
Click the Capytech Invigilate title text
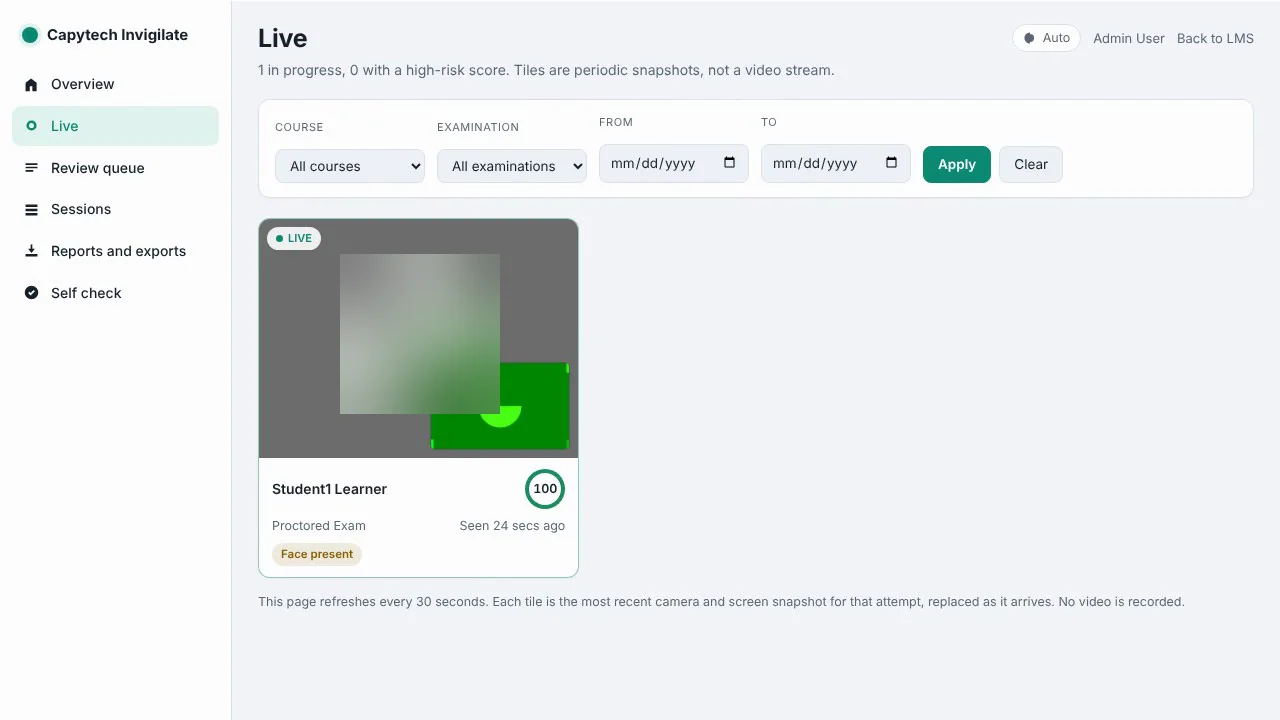pos(118,35)
